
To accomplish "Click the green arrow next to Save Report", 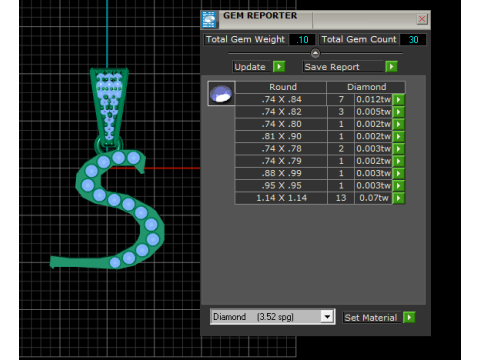I will point(391,67).
